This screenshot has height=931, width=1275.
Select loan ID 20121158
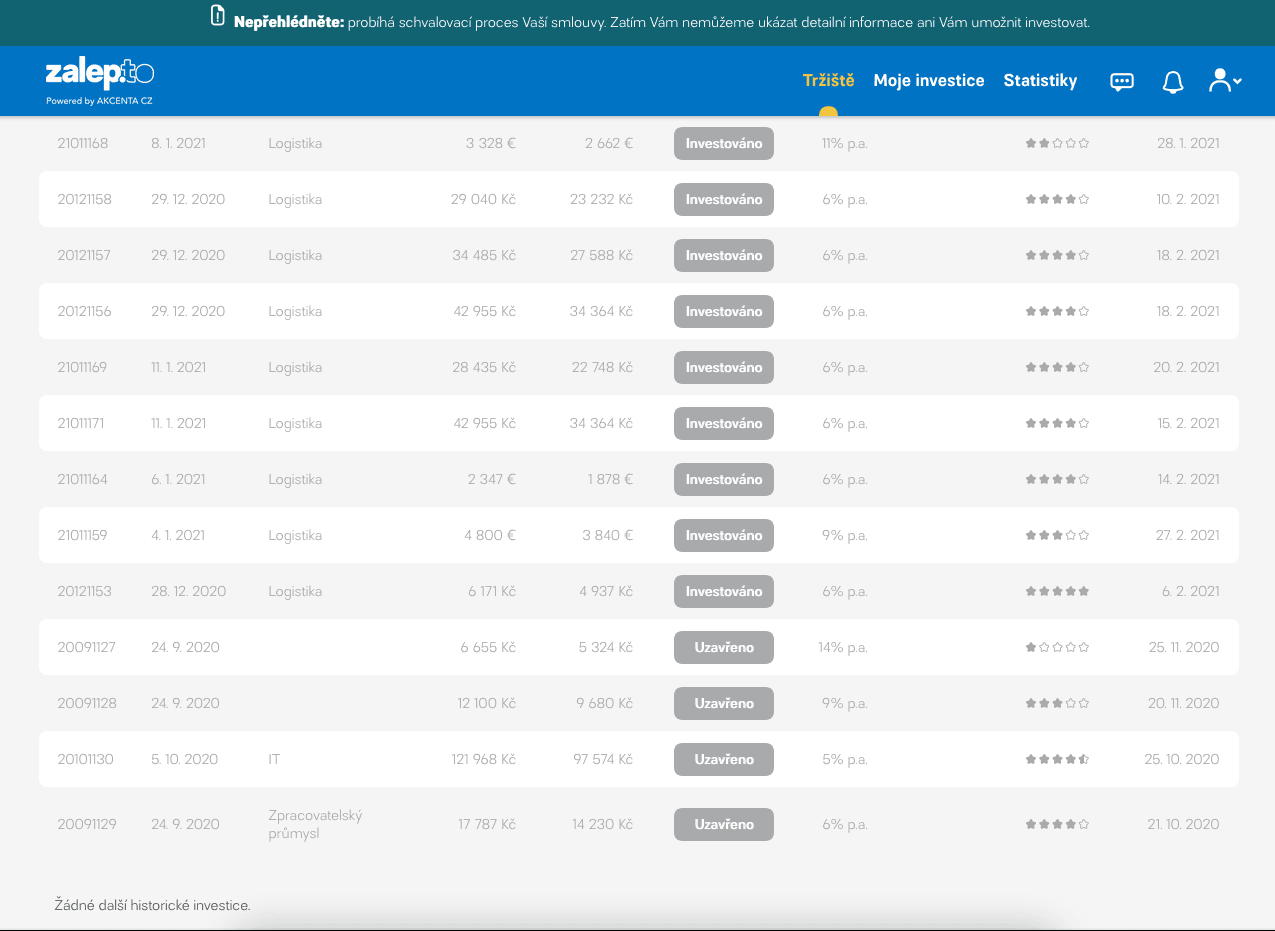click(85, 199)
